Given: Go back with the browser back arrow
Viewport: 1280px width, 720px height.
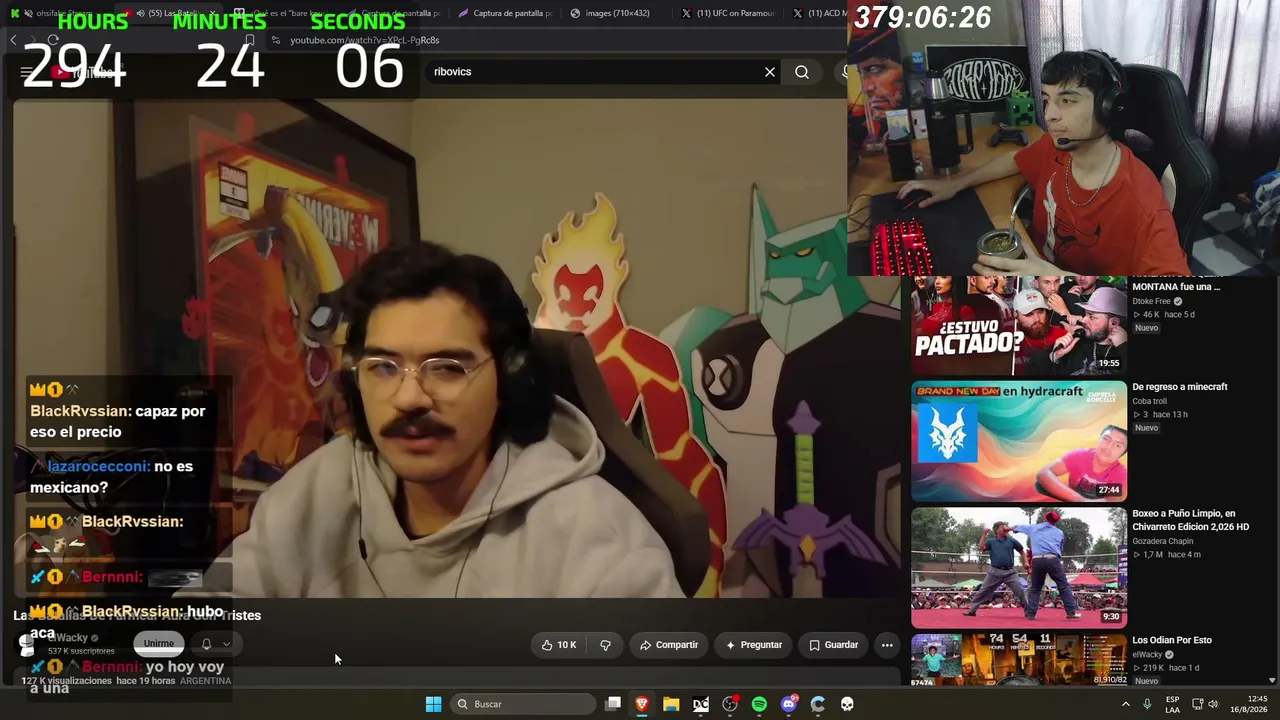Looking at the screenshot, I should click(x=13, y=40).
